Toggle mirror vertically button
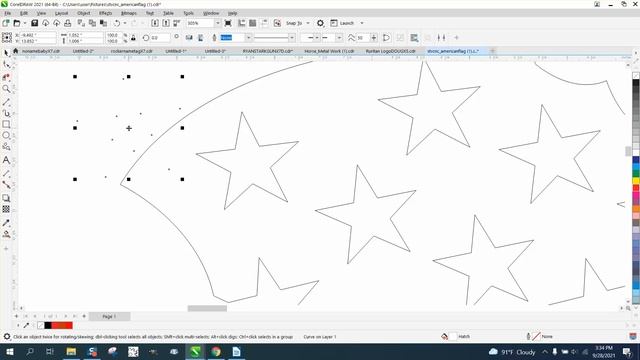 (x=200, y=38)
